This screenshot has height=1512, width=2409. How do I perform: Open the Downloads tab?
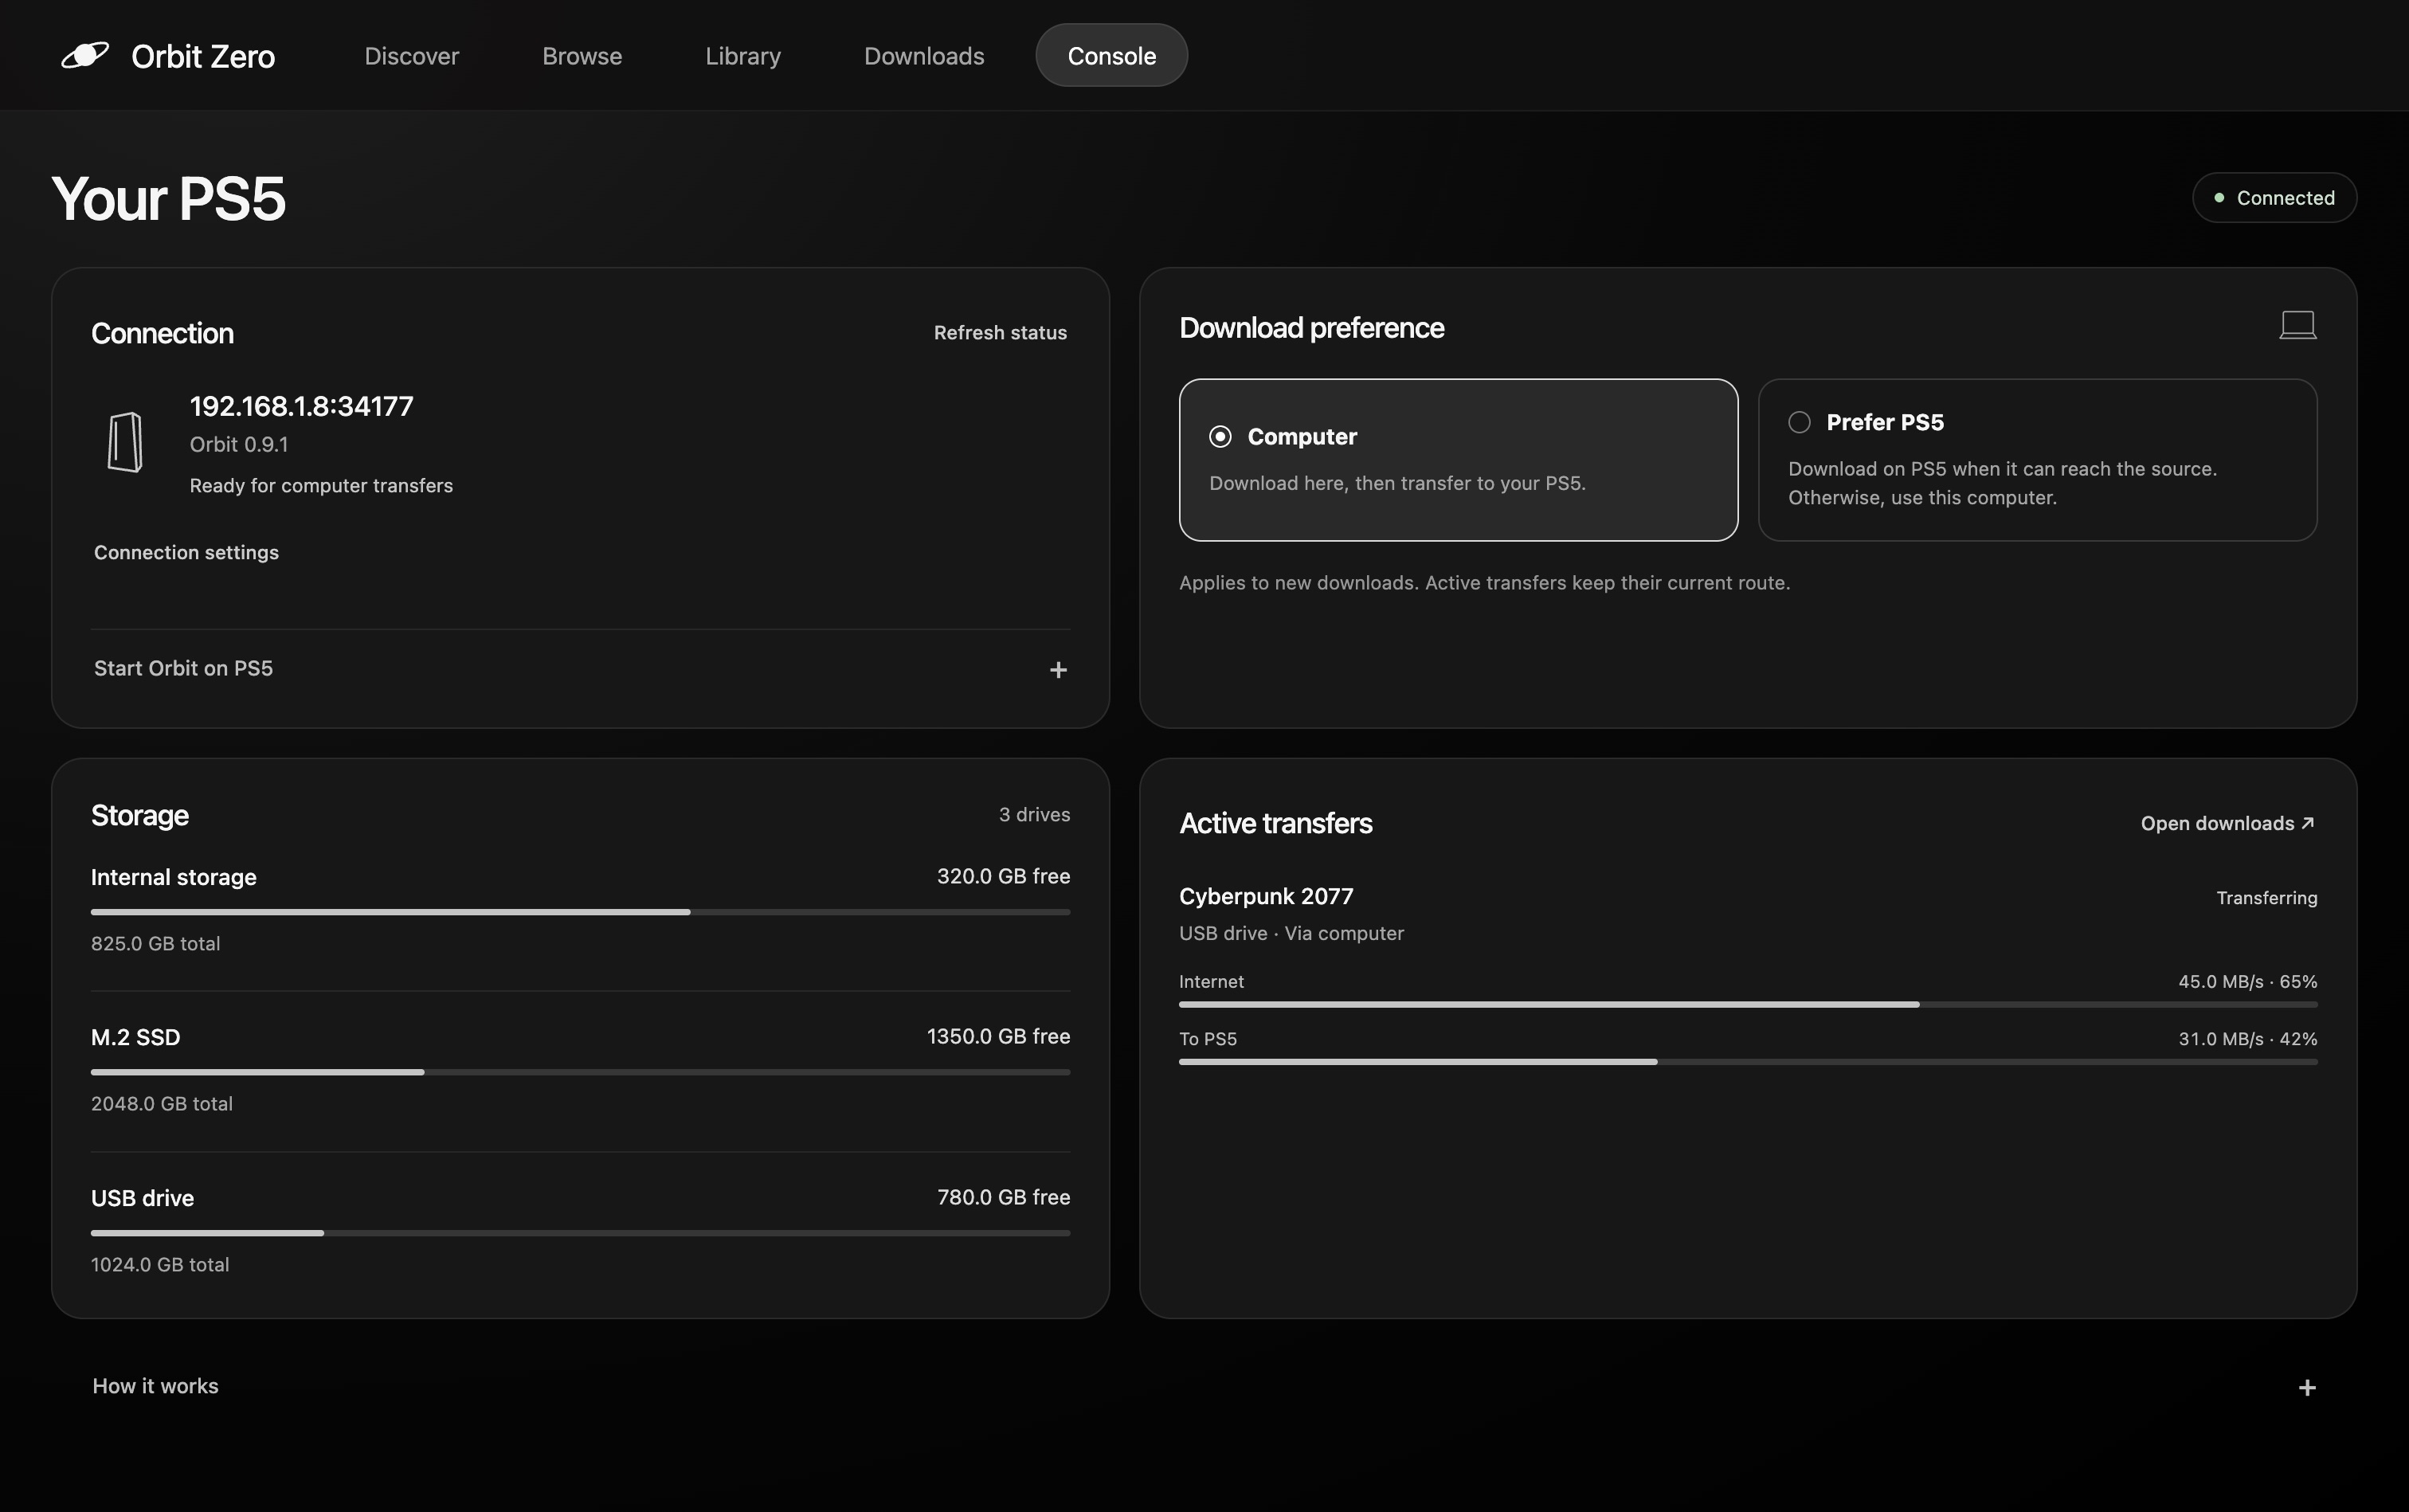point(924,56)
